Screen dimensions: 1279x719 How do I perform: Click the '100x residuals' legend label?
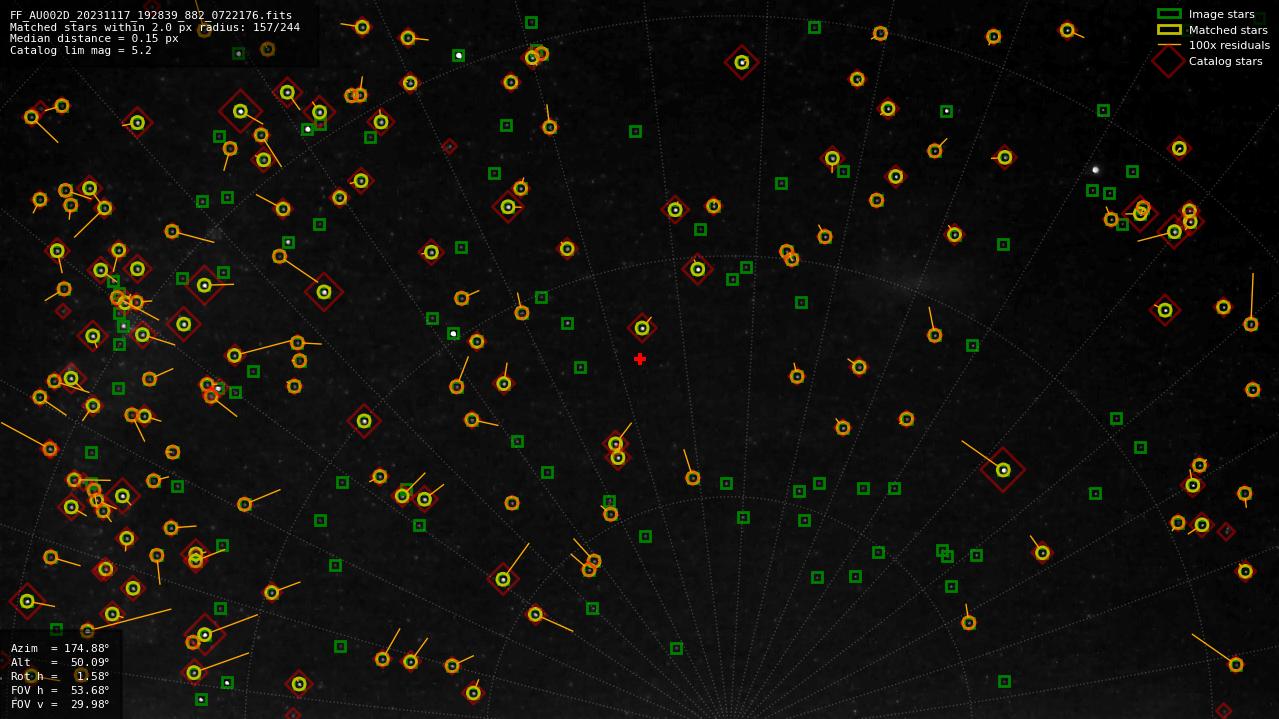(x=1229, y=45)
